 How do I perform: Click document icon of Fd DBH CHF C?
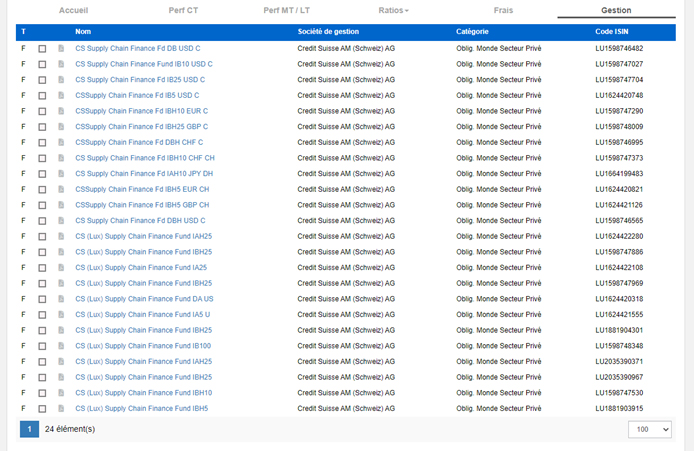point(61,142)
